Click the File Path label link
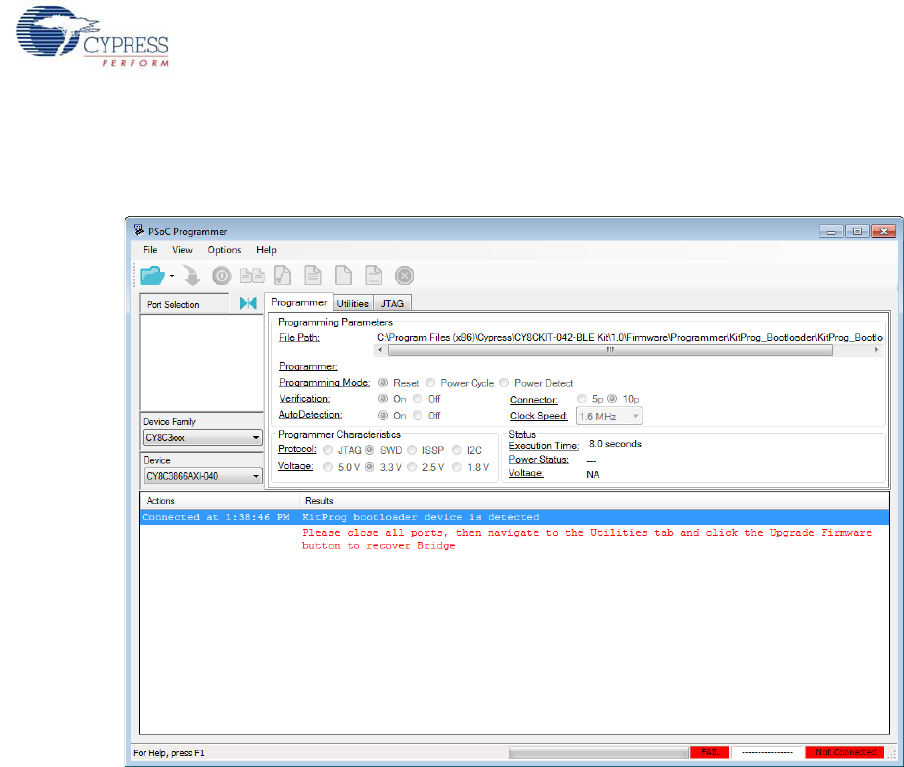The width and height of the screenshot is (904, 767). pos(299,337)
